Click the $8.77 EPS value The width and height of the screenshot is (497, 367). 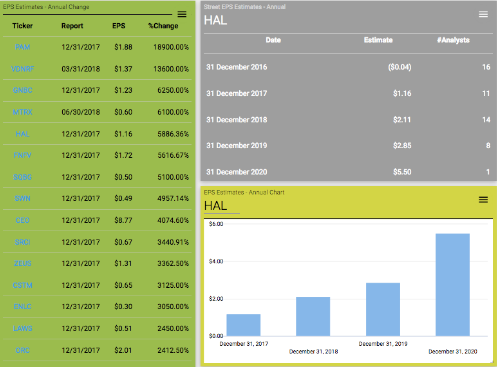point(123,220)
